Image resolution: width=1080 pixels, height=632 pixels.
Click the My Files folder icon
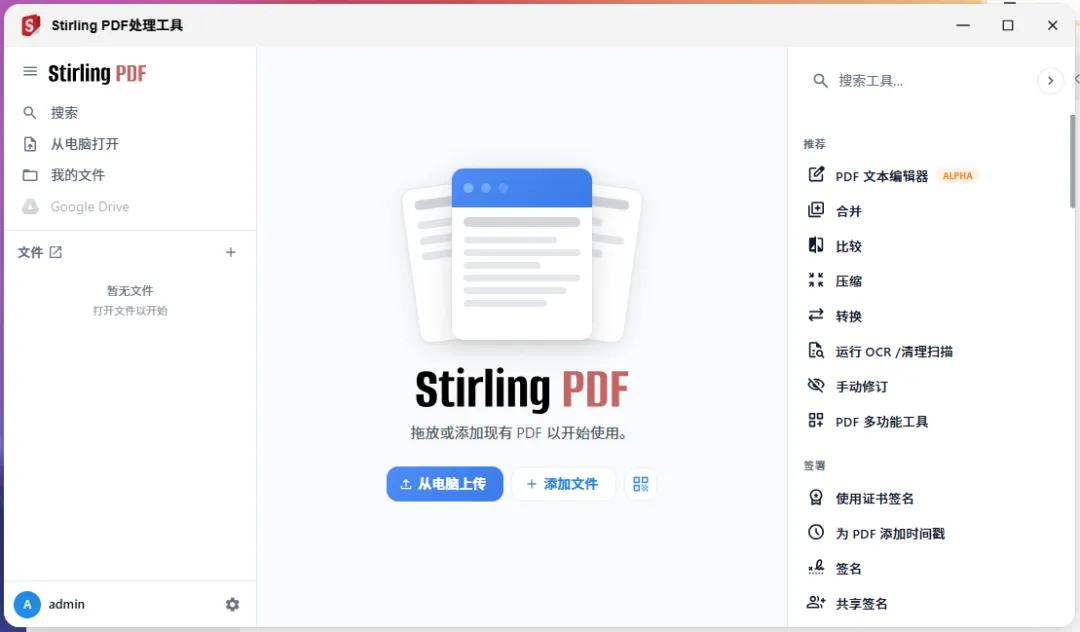(x=30, y=175)
